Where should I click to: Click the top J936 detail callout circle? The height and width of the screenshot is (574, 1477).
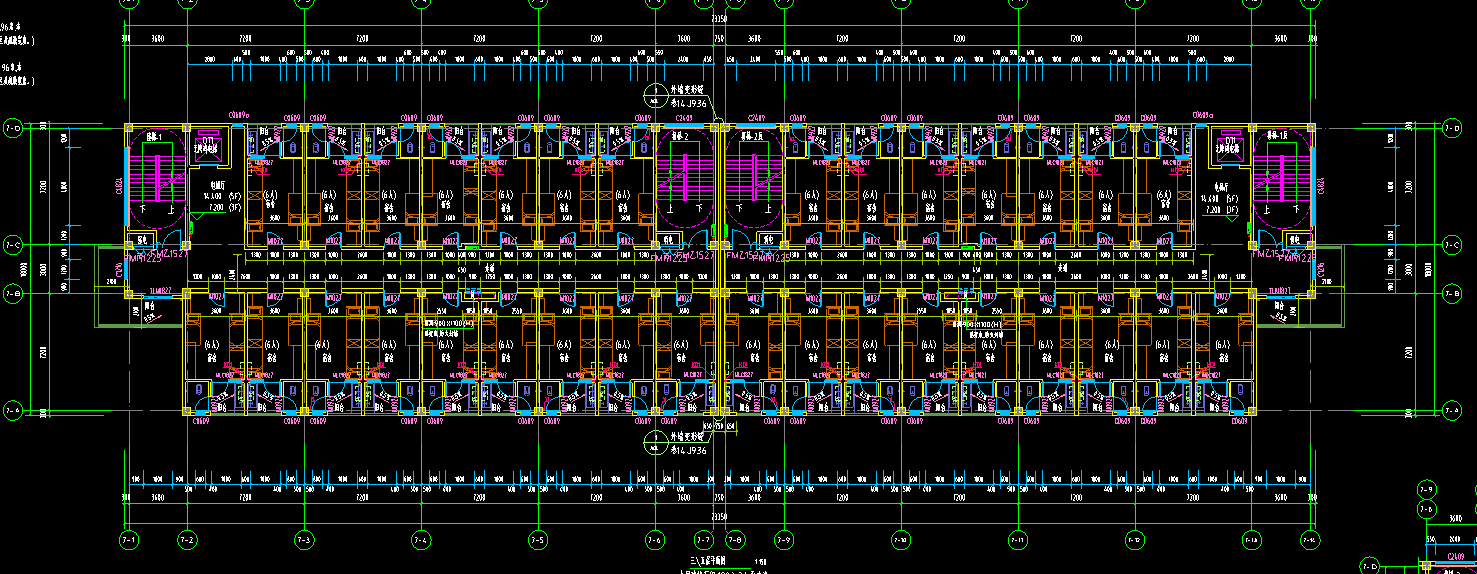click(x=654, y=96)
